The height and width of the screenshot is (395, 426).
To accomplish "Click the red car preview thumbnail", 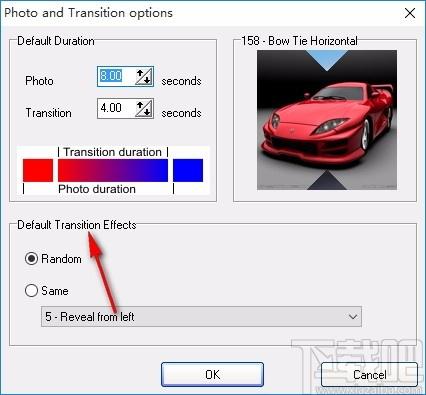I will 327,120.
